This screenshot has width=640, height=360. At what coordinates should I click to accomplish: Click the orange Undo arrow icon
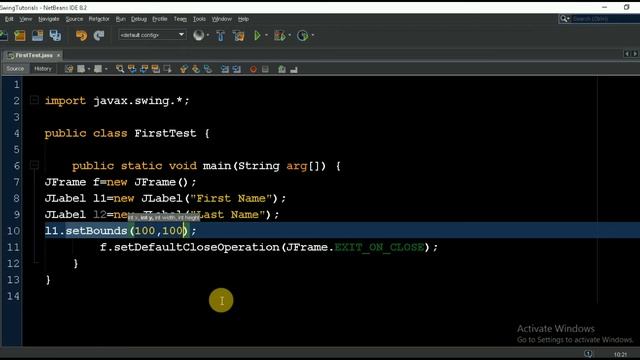[x=81, y=36]
